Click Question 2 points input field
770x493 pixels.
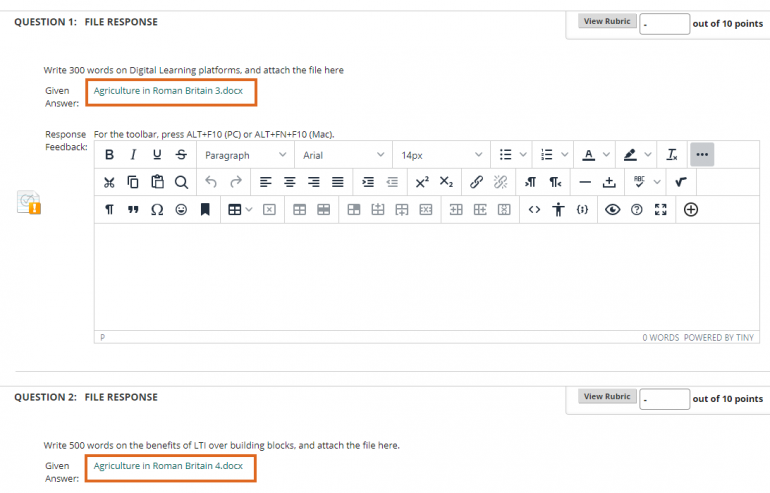[x=664, y=399]
